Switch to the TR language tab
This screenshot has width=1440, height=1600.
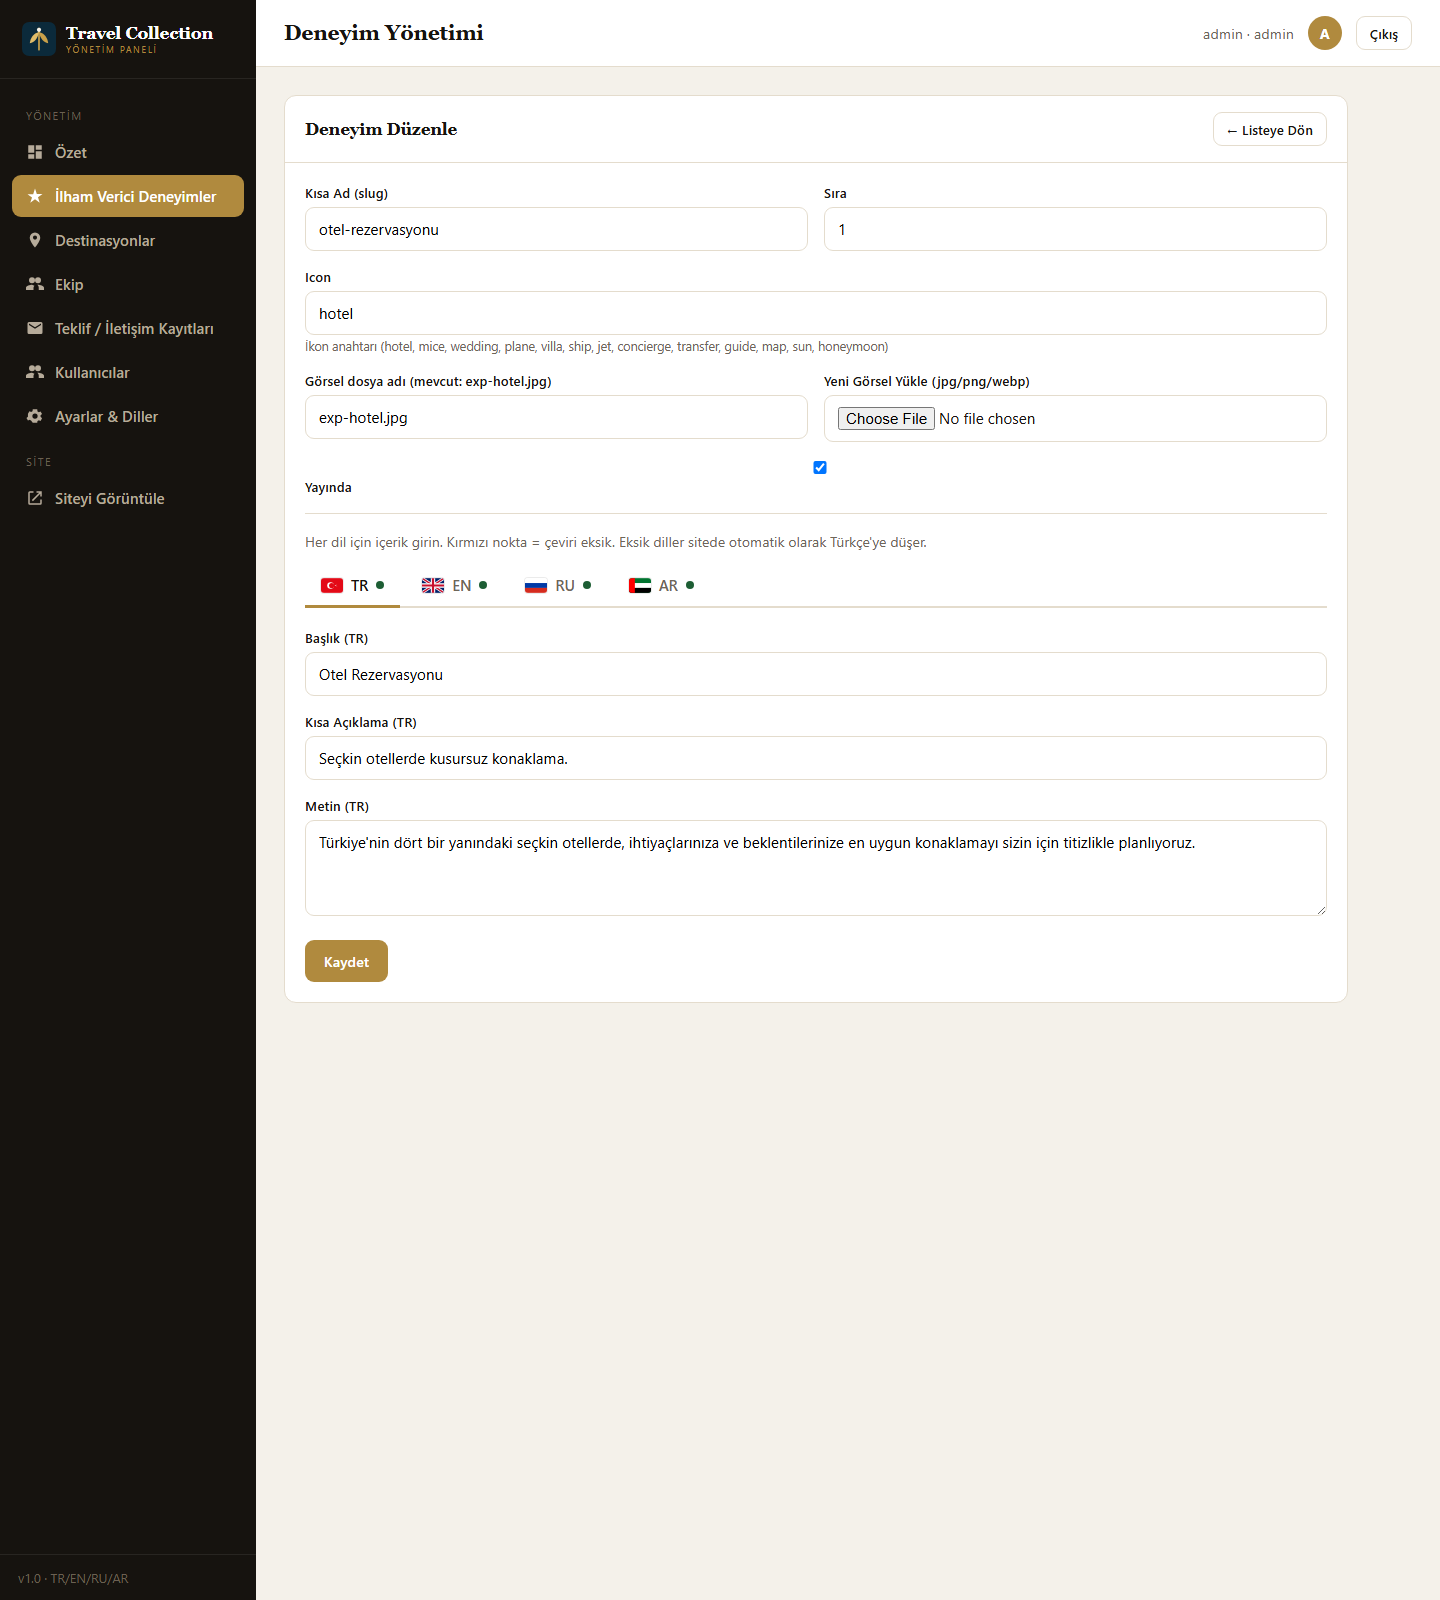tap(352, 586)
